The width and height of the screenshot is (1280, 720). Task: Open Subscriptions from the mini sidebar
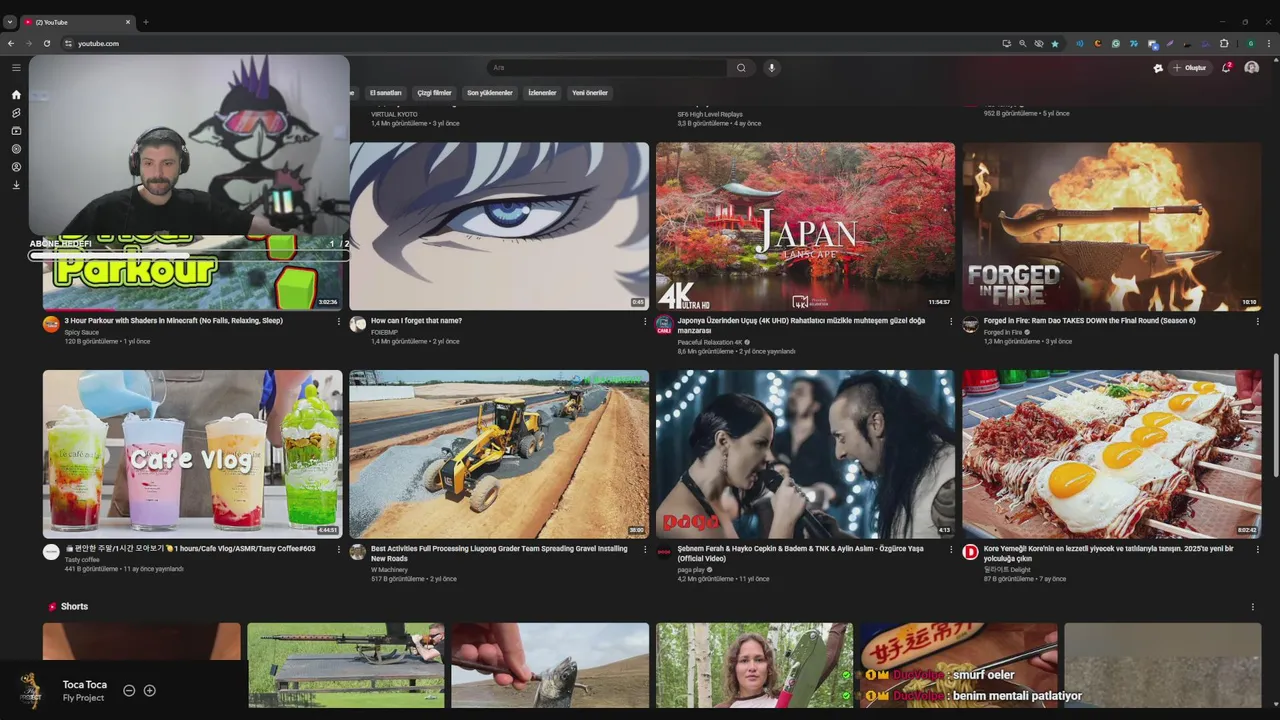tap(16, 131)
